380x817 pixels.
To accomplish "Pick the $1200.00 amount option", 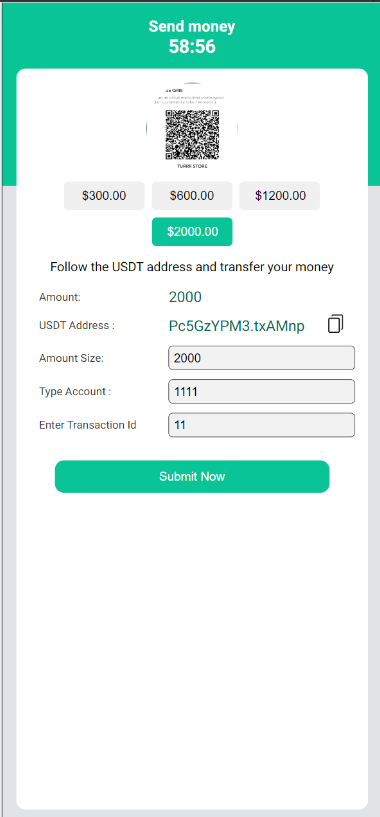I will (279, 196).
